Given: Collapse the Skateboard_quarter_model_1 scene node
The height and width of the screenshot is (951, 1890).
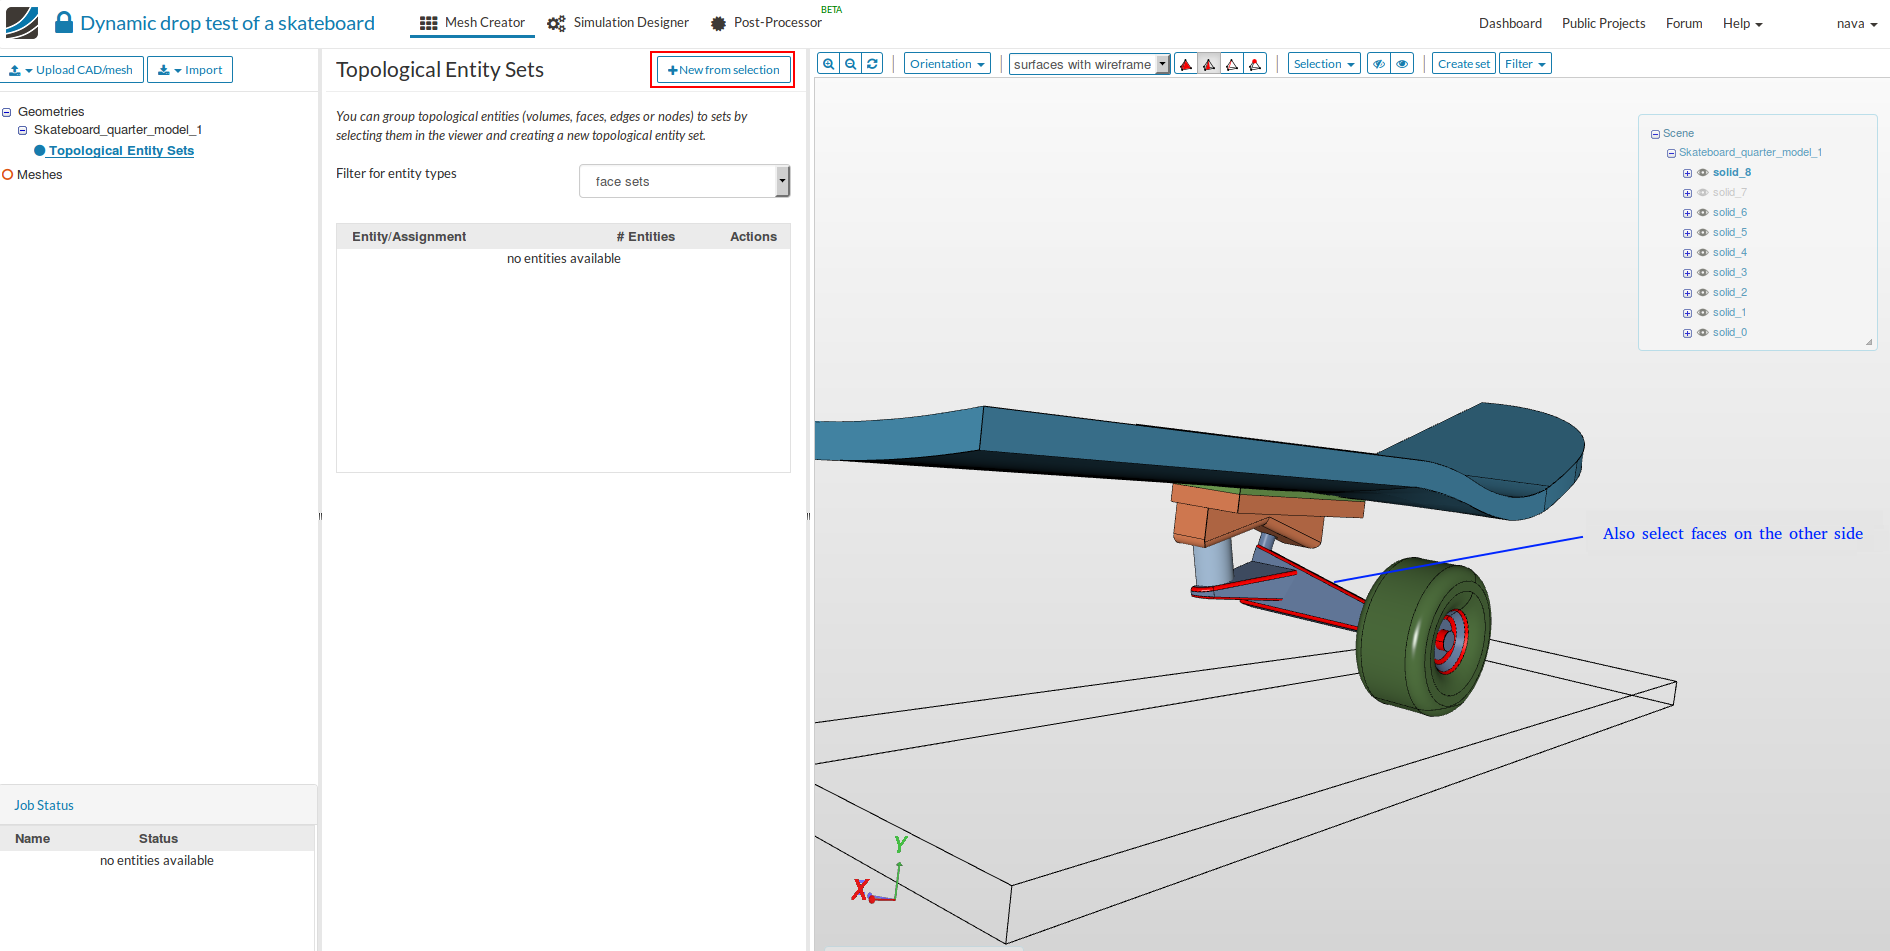Looking at the screenshot, I should click(x=1671, y=152).
